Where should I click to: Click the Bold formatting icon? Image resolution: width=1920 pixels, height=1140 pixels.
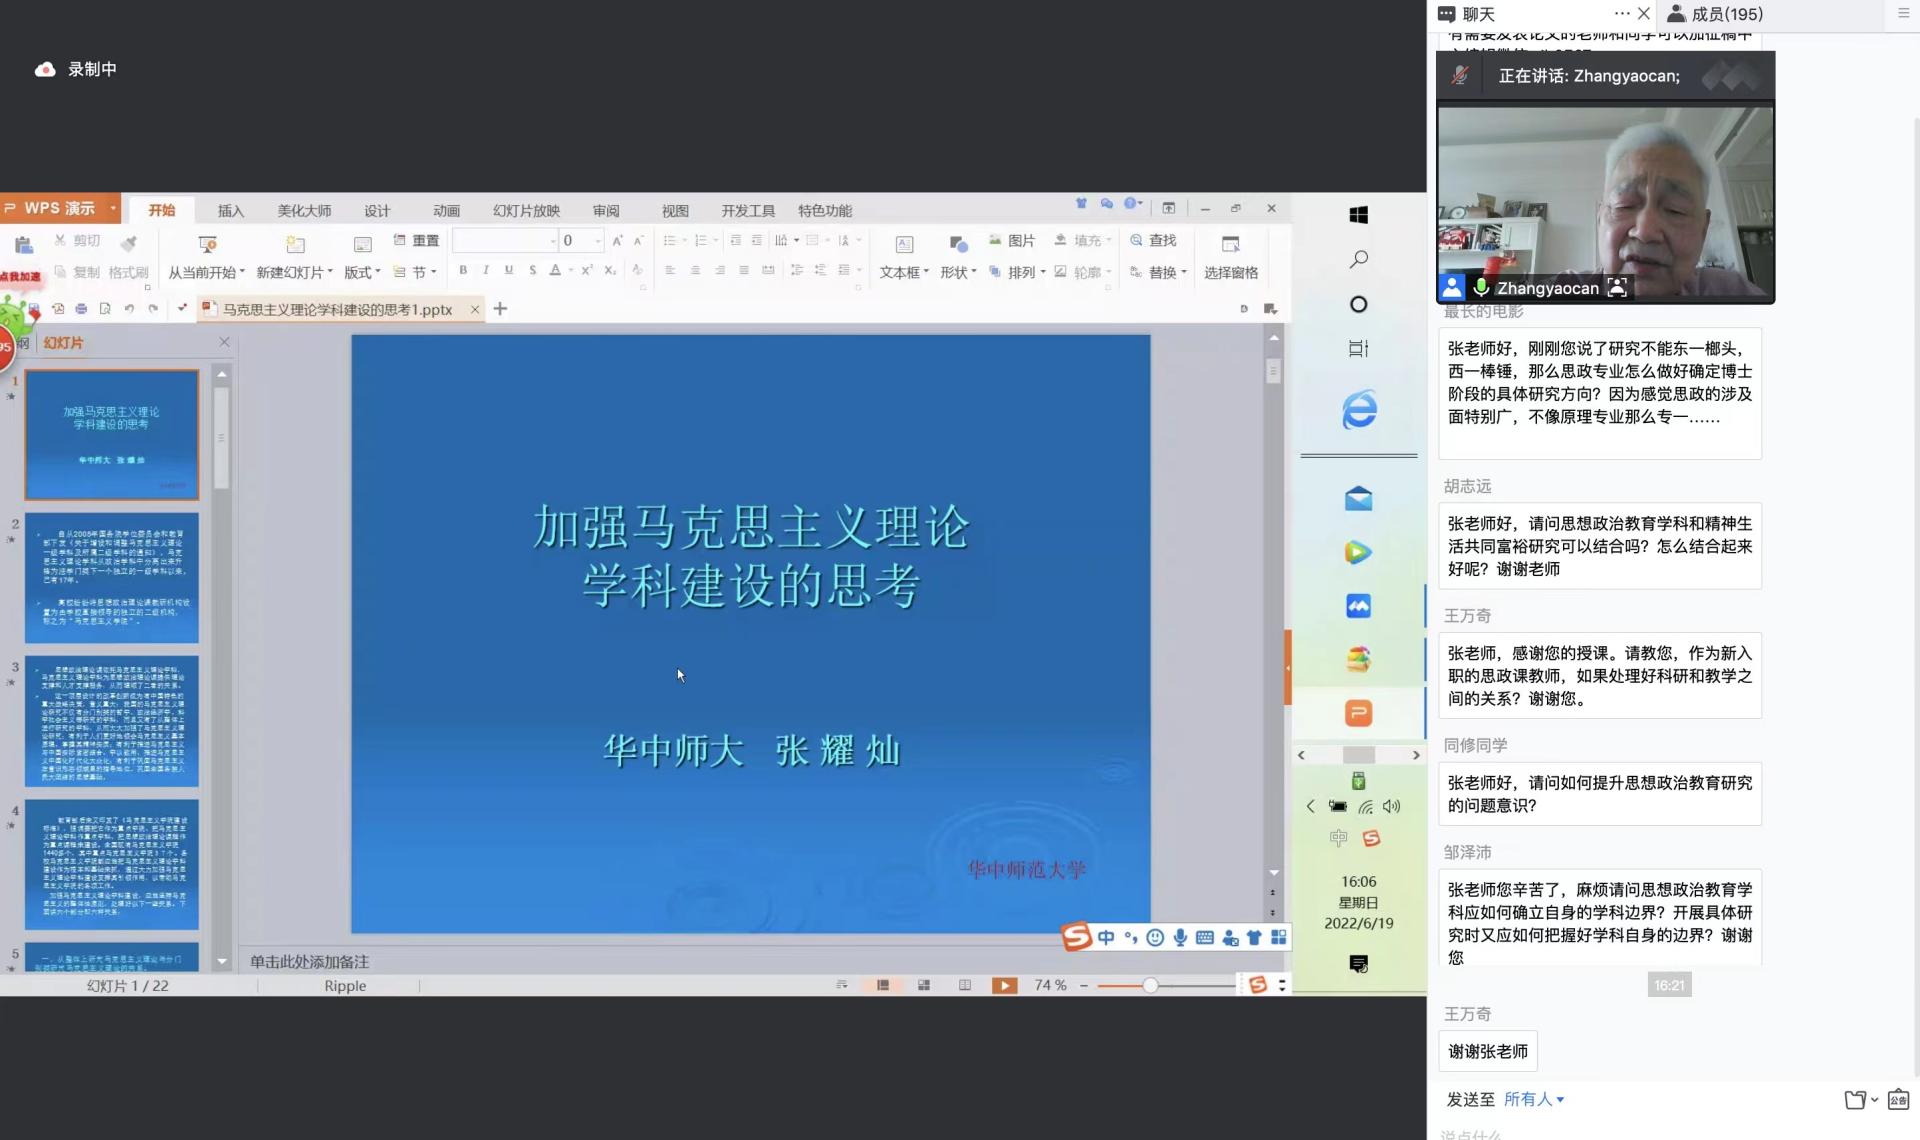click(x=463, y=270)
